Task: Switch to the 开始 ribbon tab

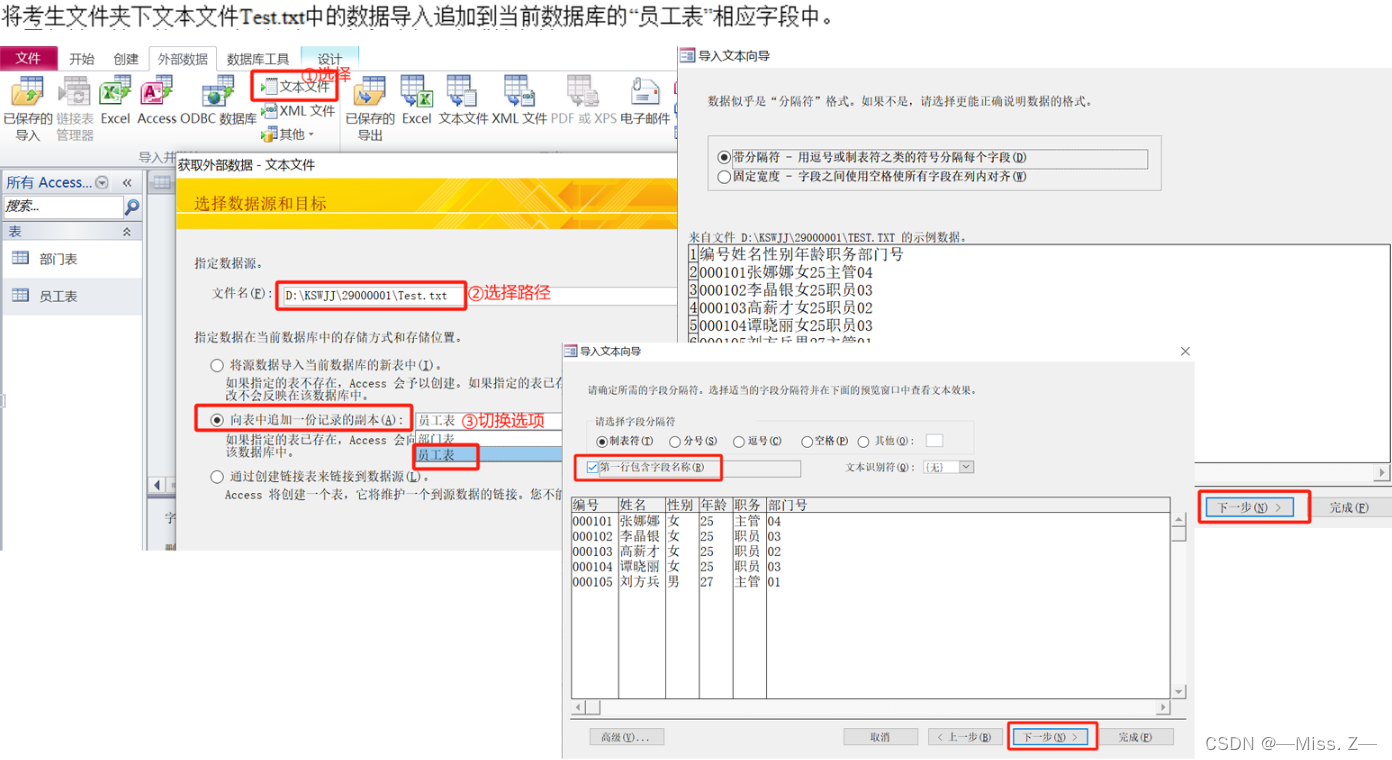Action: pyautogui.click(x=82, y=59)
